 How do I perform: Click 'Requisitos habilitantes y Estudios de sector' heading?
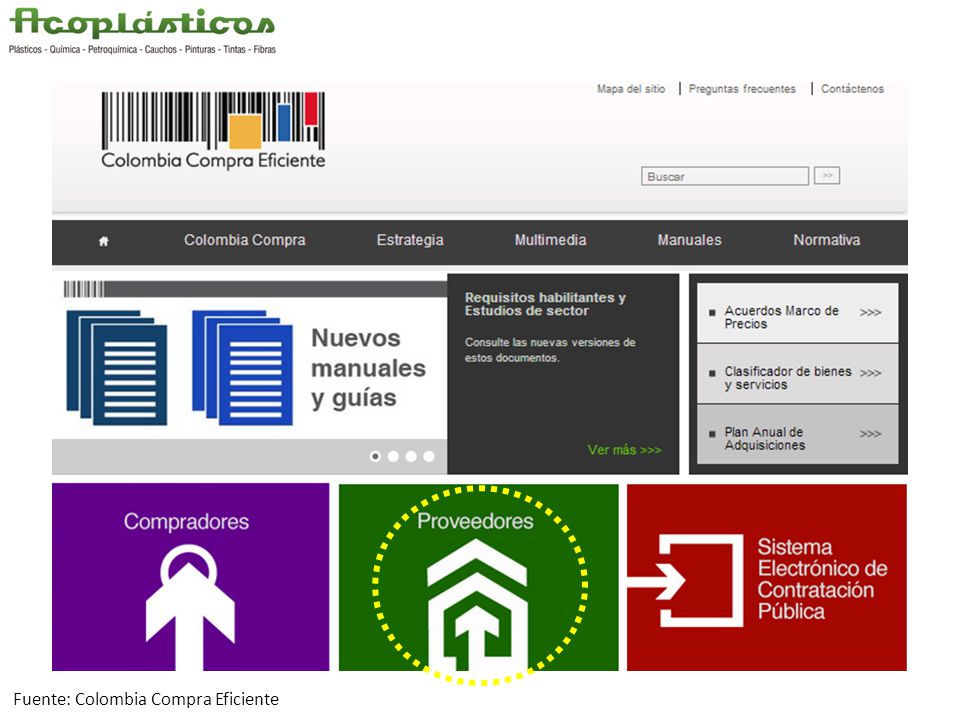(545, 304)
